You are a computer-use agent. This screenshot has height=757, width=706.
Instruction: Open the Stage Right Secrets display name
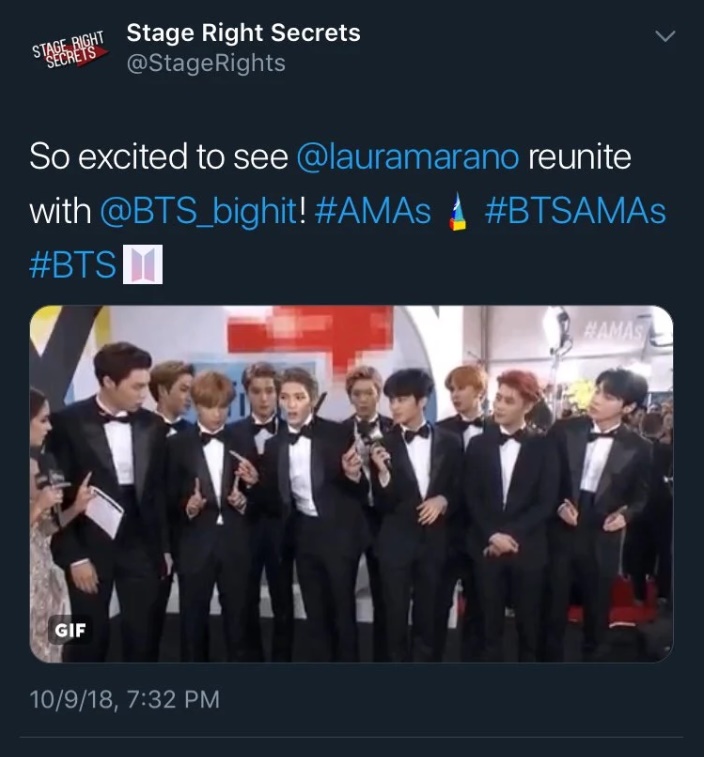point(243,32)
